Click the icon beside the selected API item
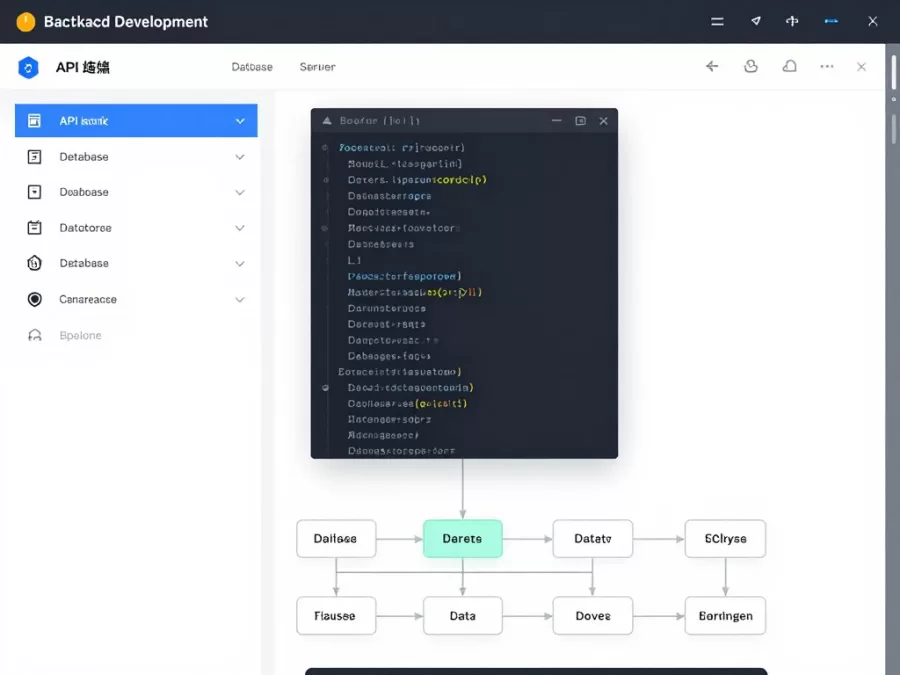 (x=34, y=121)
